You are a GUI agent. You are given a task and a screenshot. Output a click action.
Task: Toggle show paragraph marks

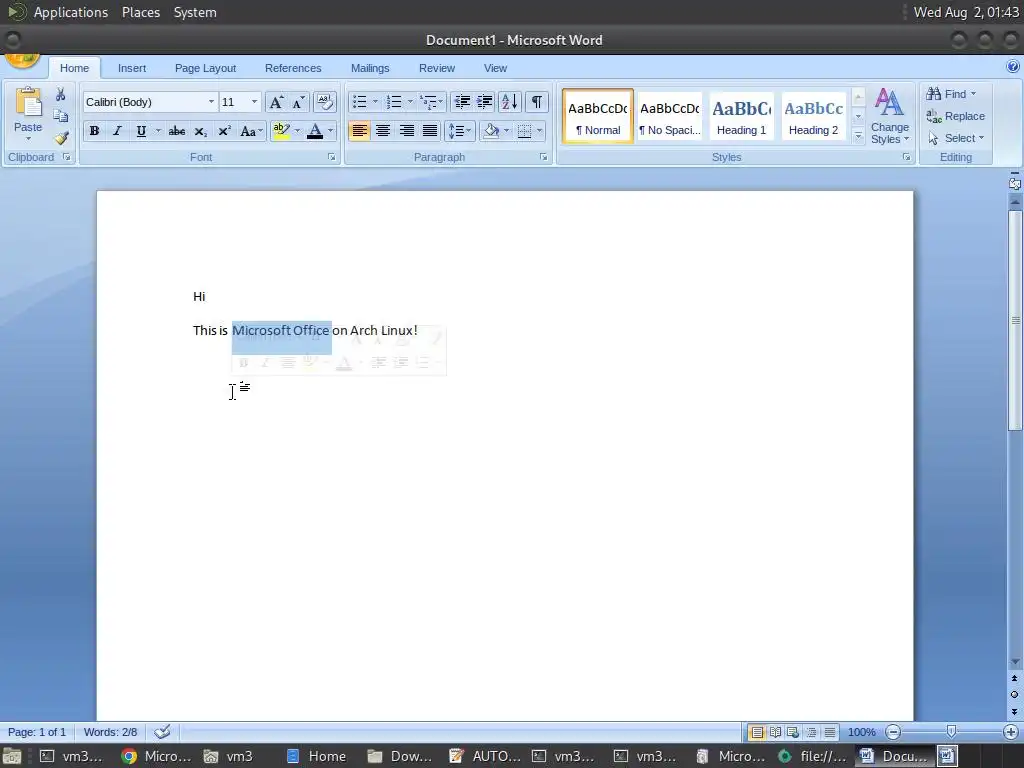(x=536, y=102)
